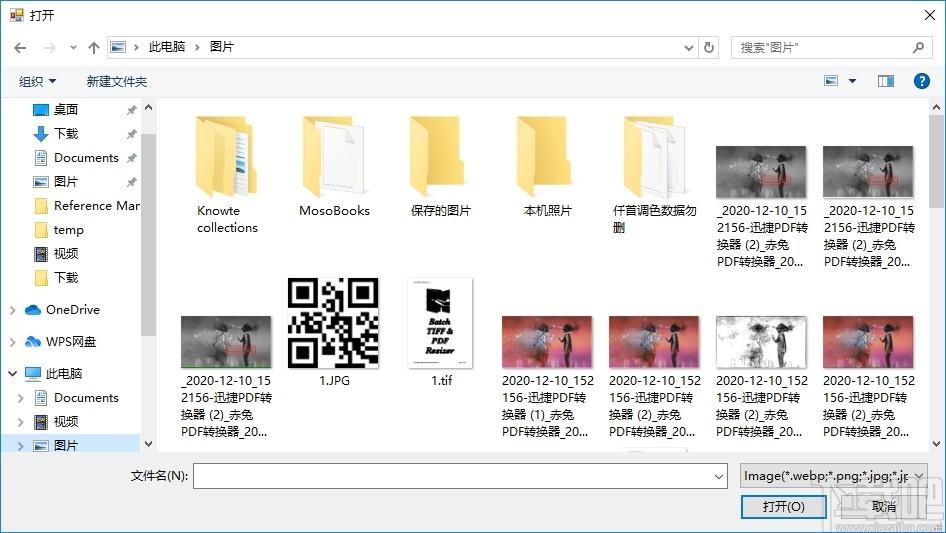Click 此电脑 in the address breadcrumb

pyautogui.click(x=167, y=47)
